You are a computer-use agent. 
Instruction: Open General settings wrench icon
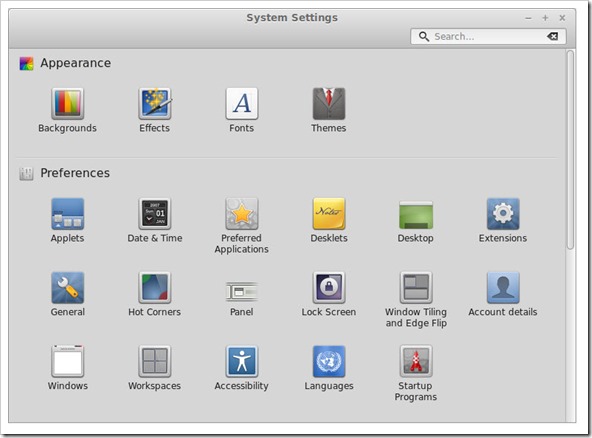point(68,287)
